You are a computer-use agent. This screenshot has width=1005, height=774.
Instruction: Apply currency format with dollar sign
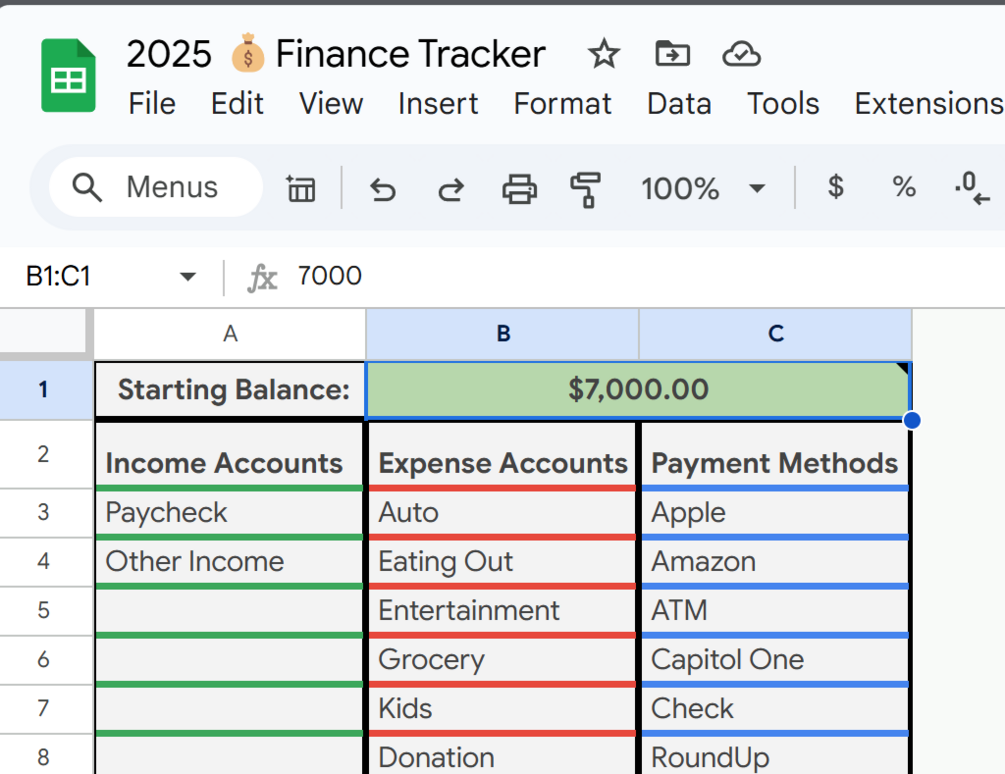(836, 187)
